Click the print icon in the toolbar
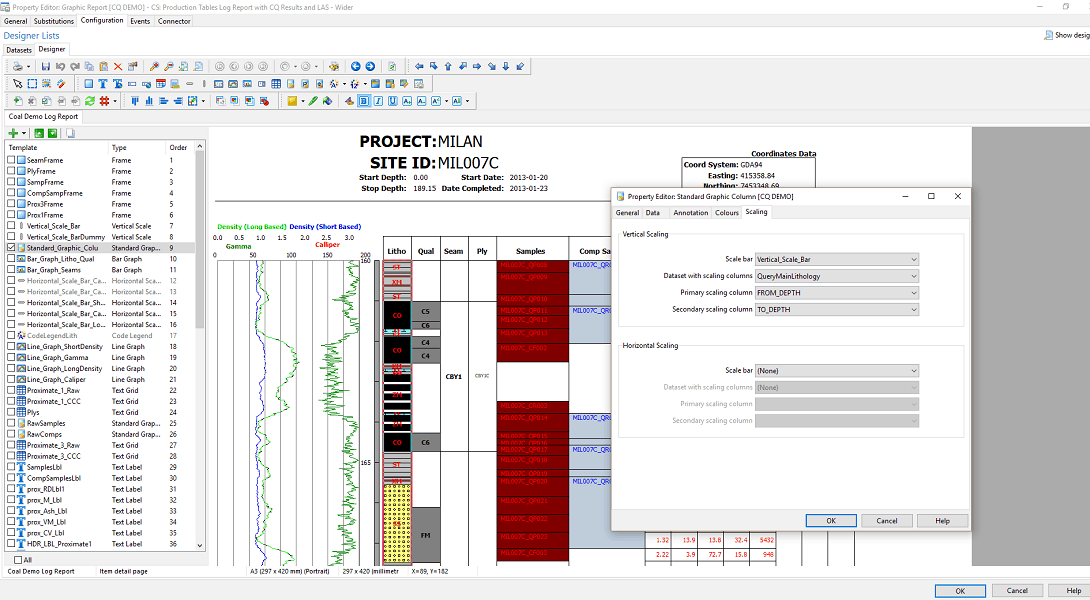 (17, 66)
